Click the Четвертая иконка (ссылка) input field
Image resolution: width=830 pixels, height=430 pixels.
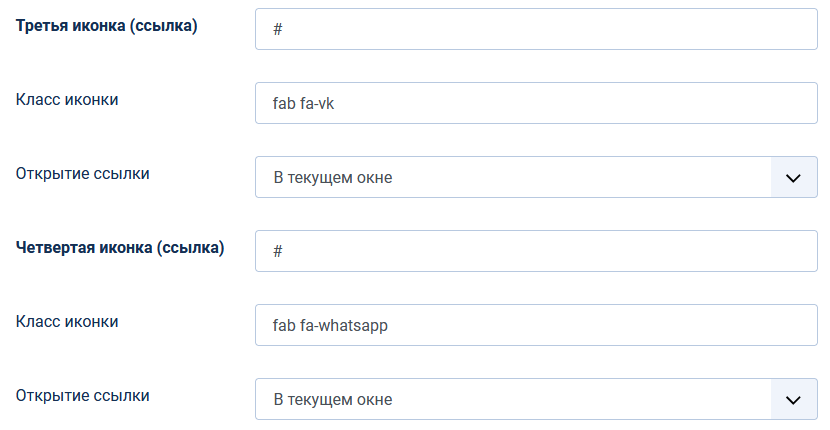pyautogui.click(x=536, y=251)
